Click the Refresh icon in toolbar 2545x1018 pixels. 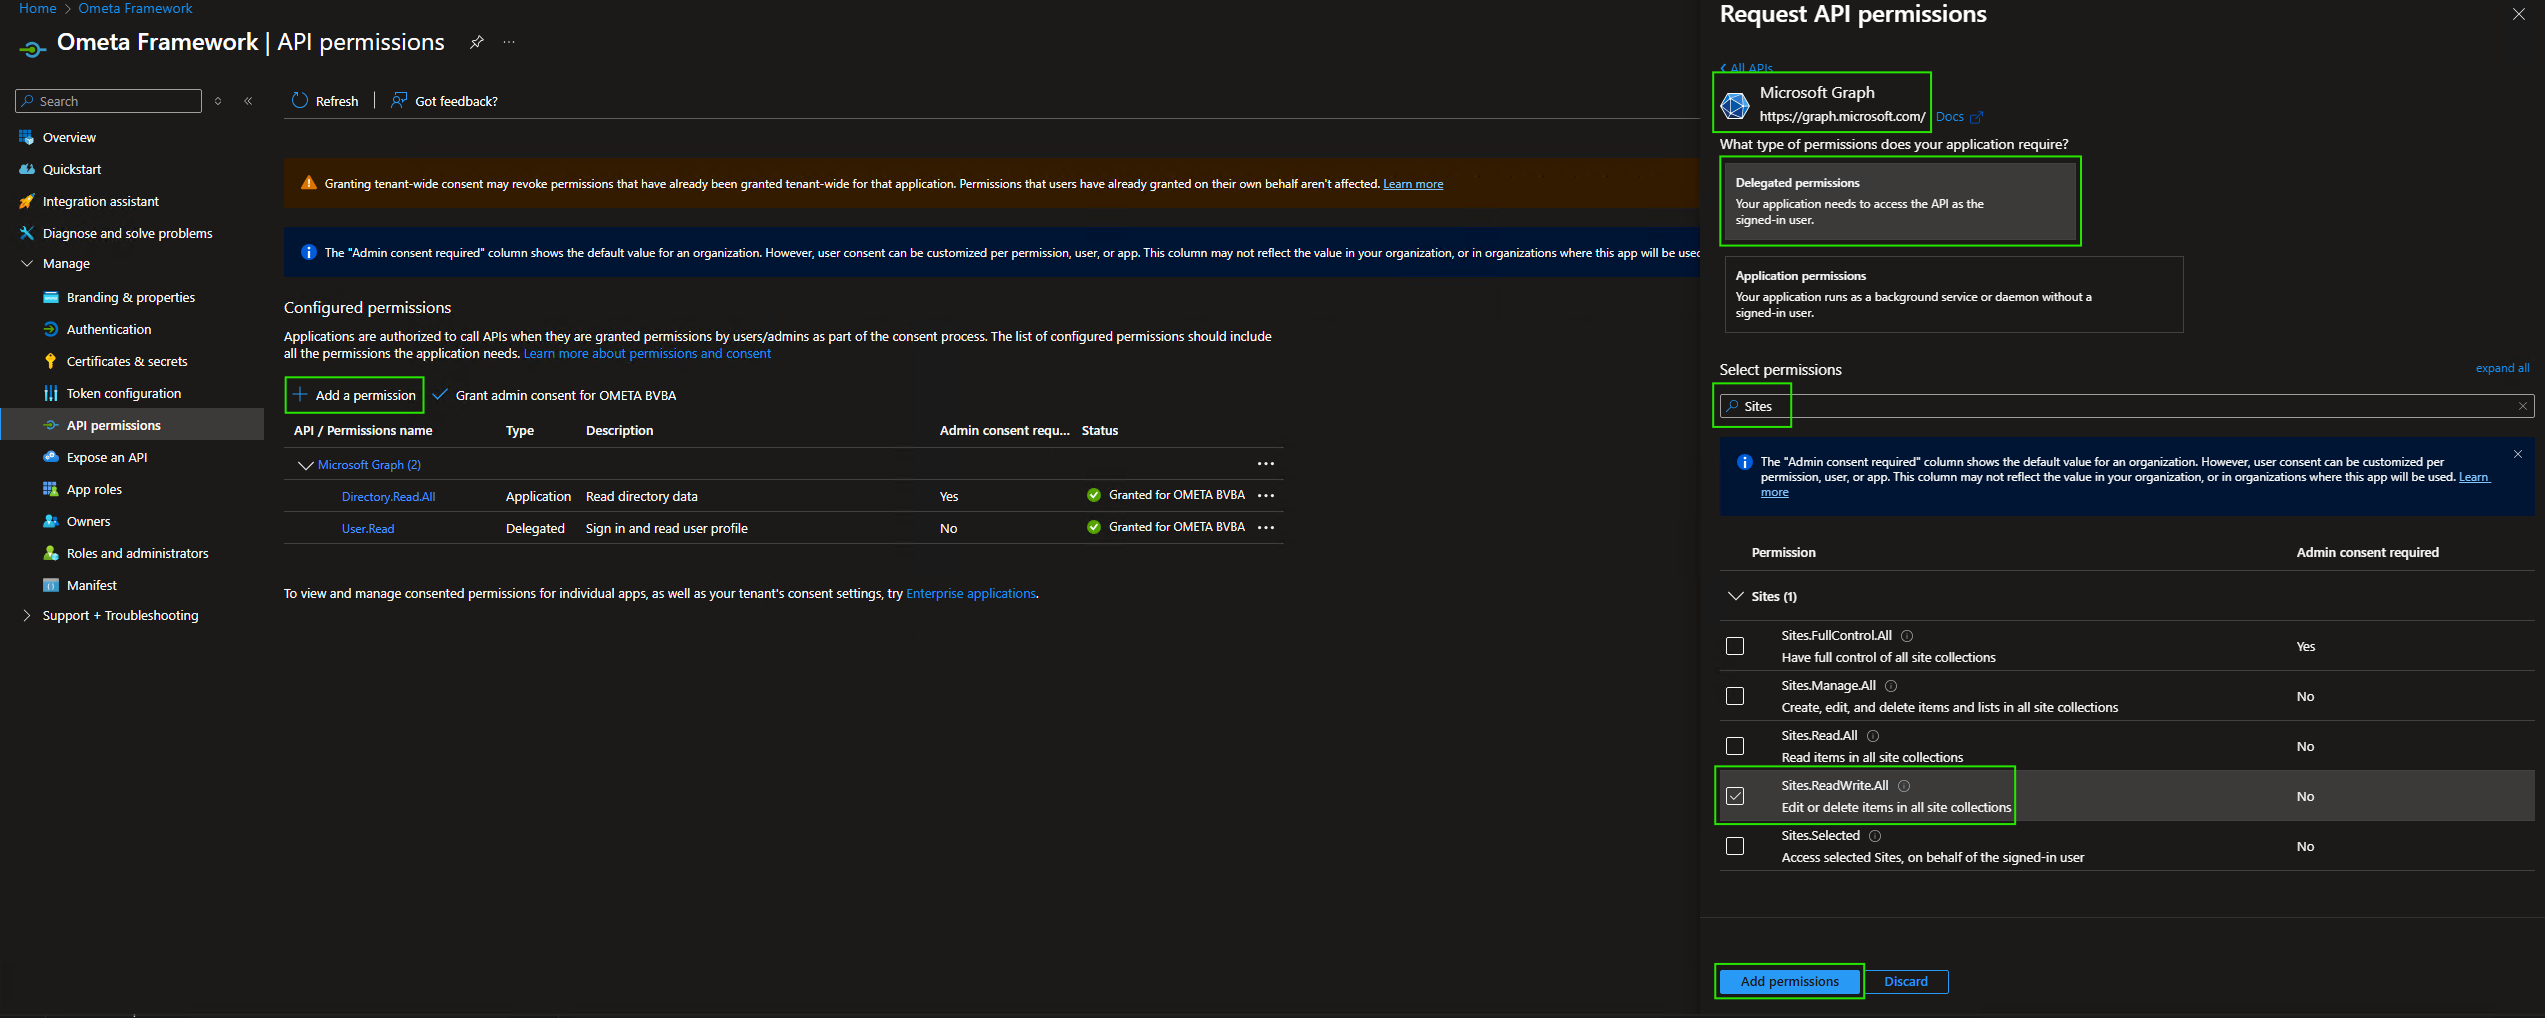pos(299,100)
